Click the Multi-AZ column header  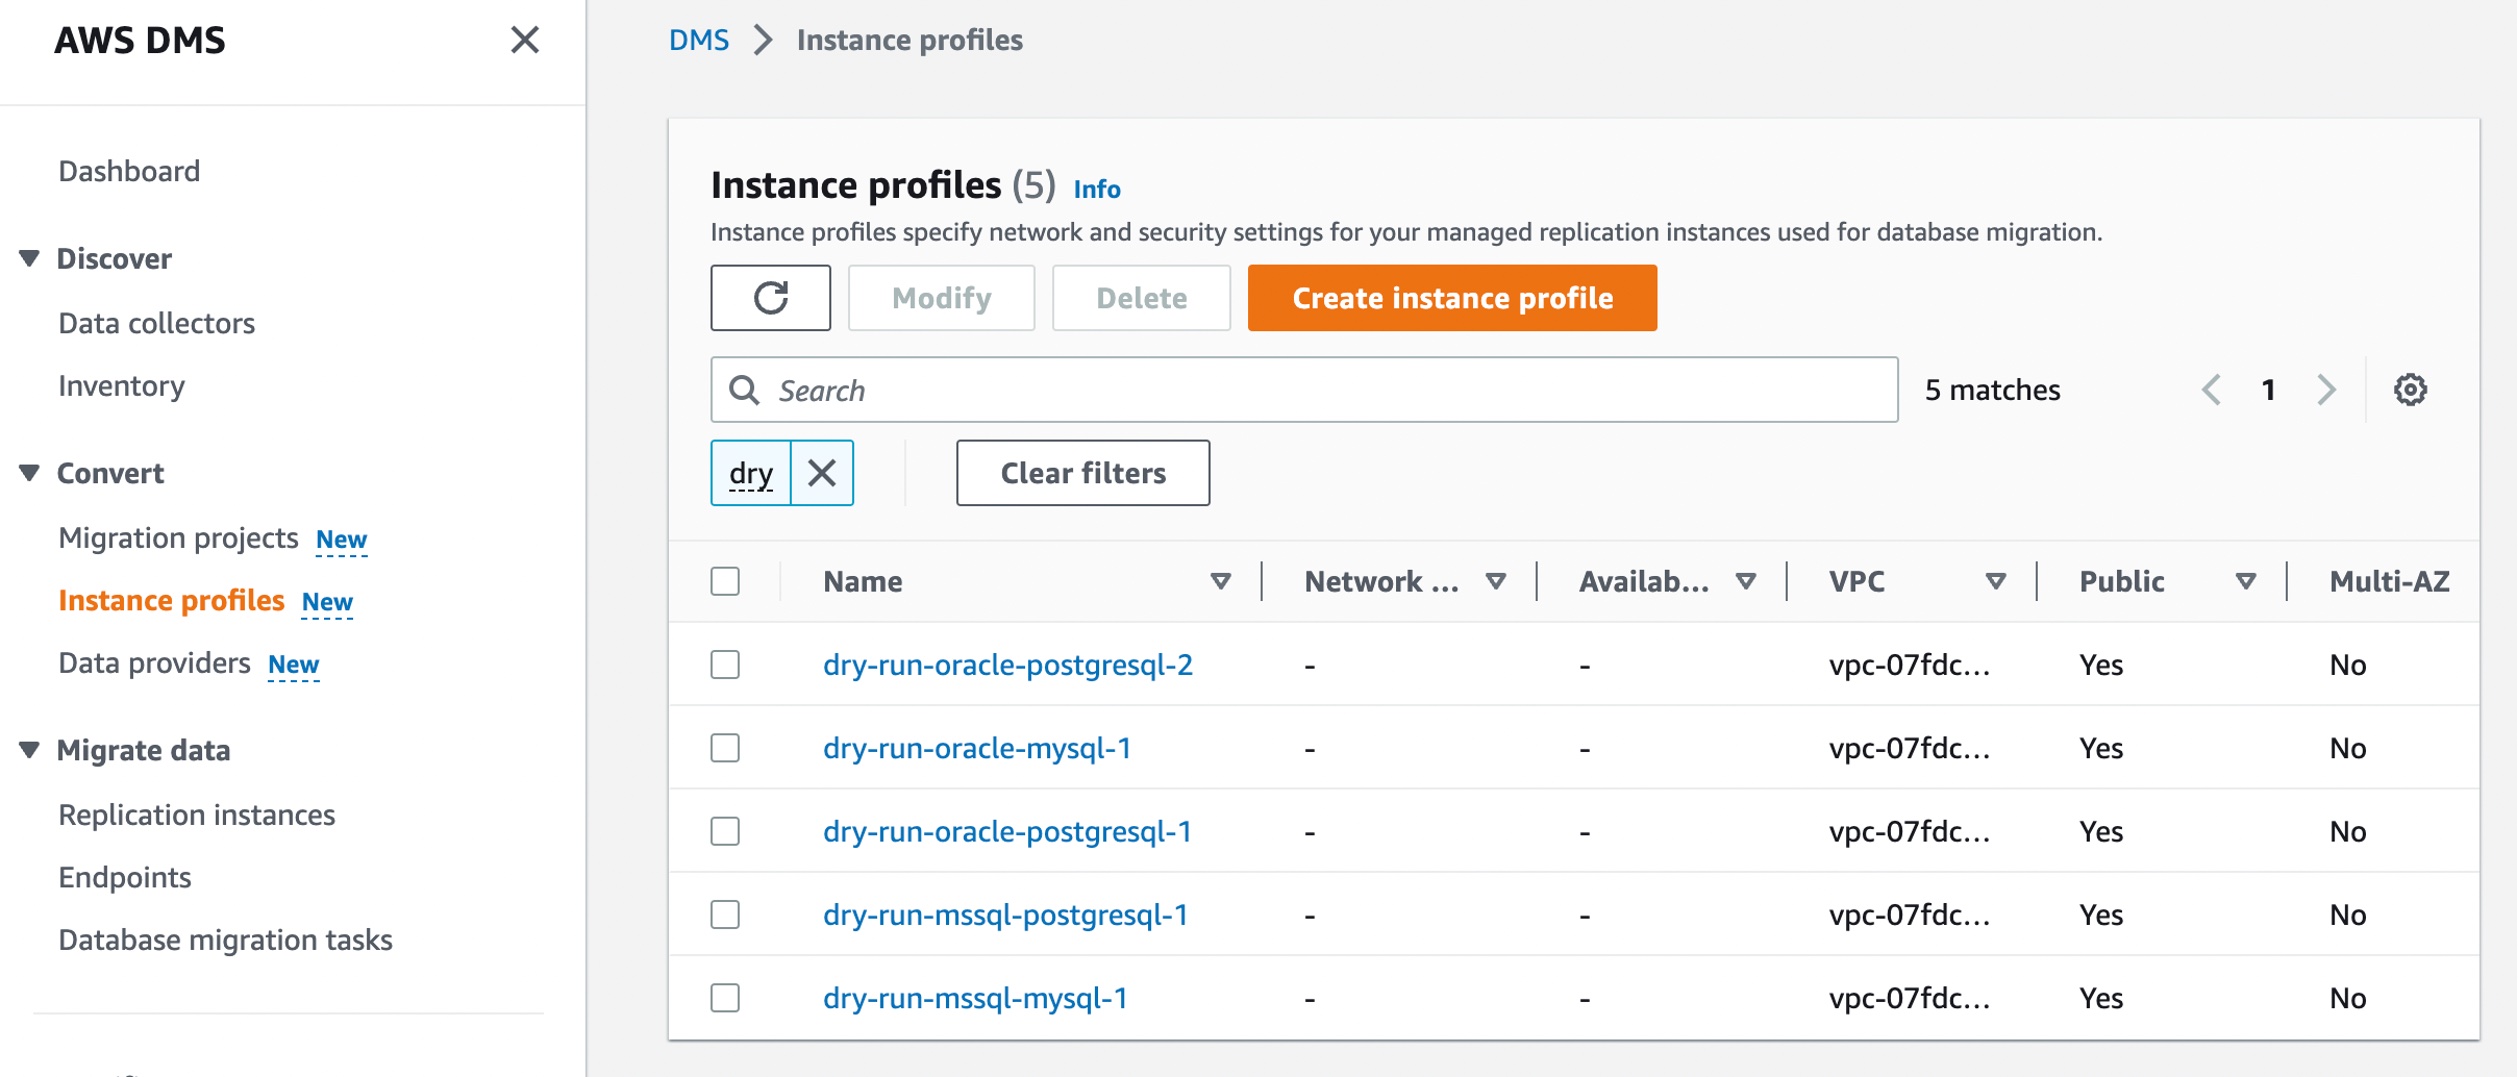(x=2389, y=582)
